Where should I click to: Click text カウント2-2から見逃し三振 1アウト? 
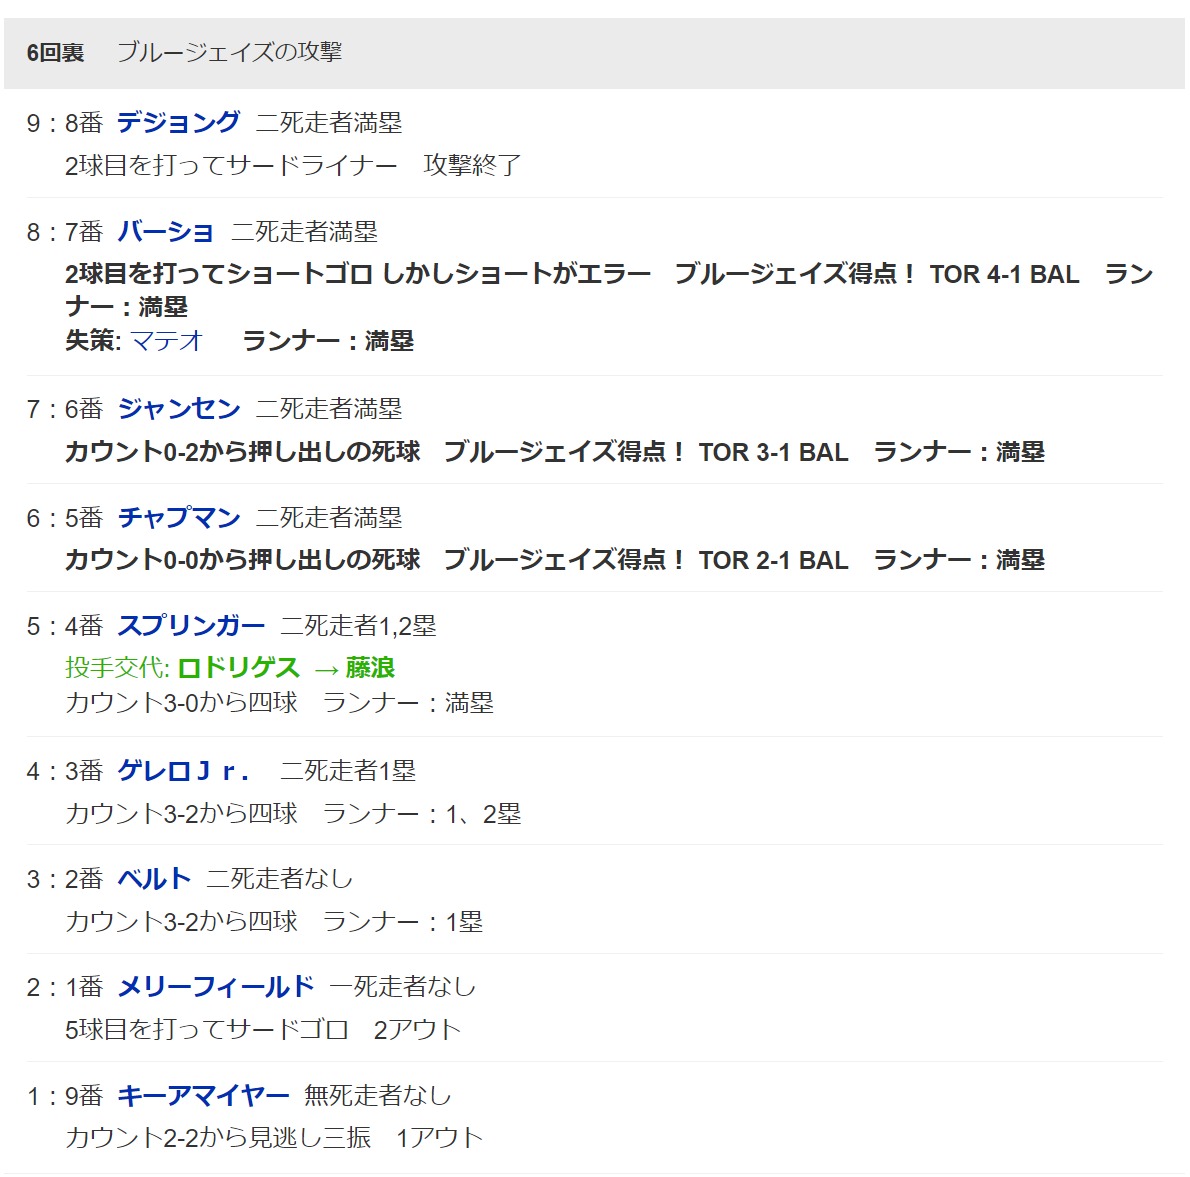(x=274, y=1138)
